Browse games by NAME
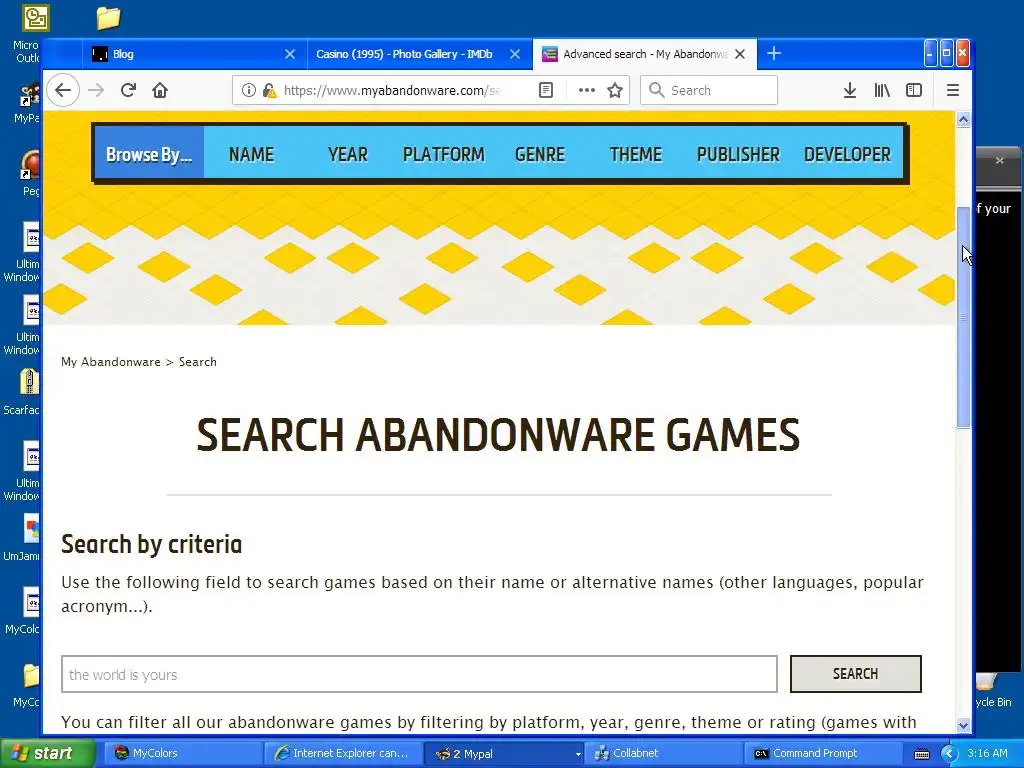 251,154
